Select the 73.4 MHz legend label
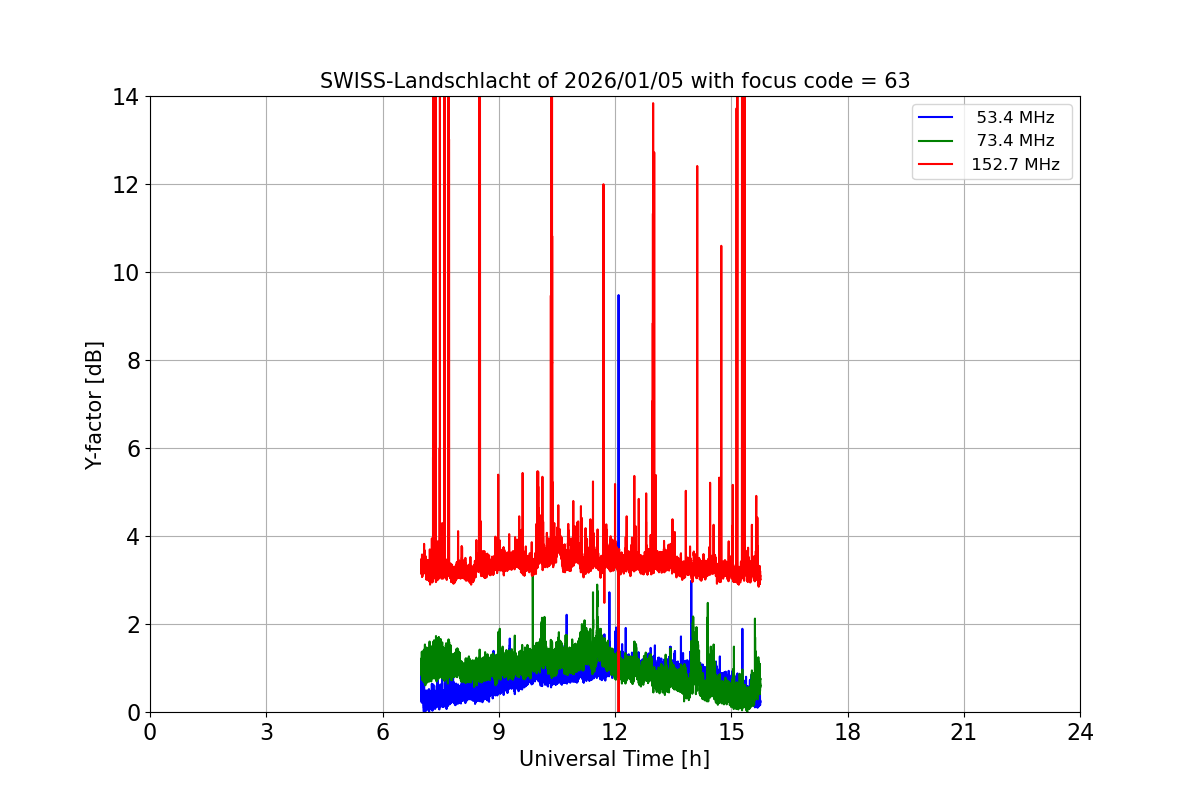 (x=1015, y=141)
